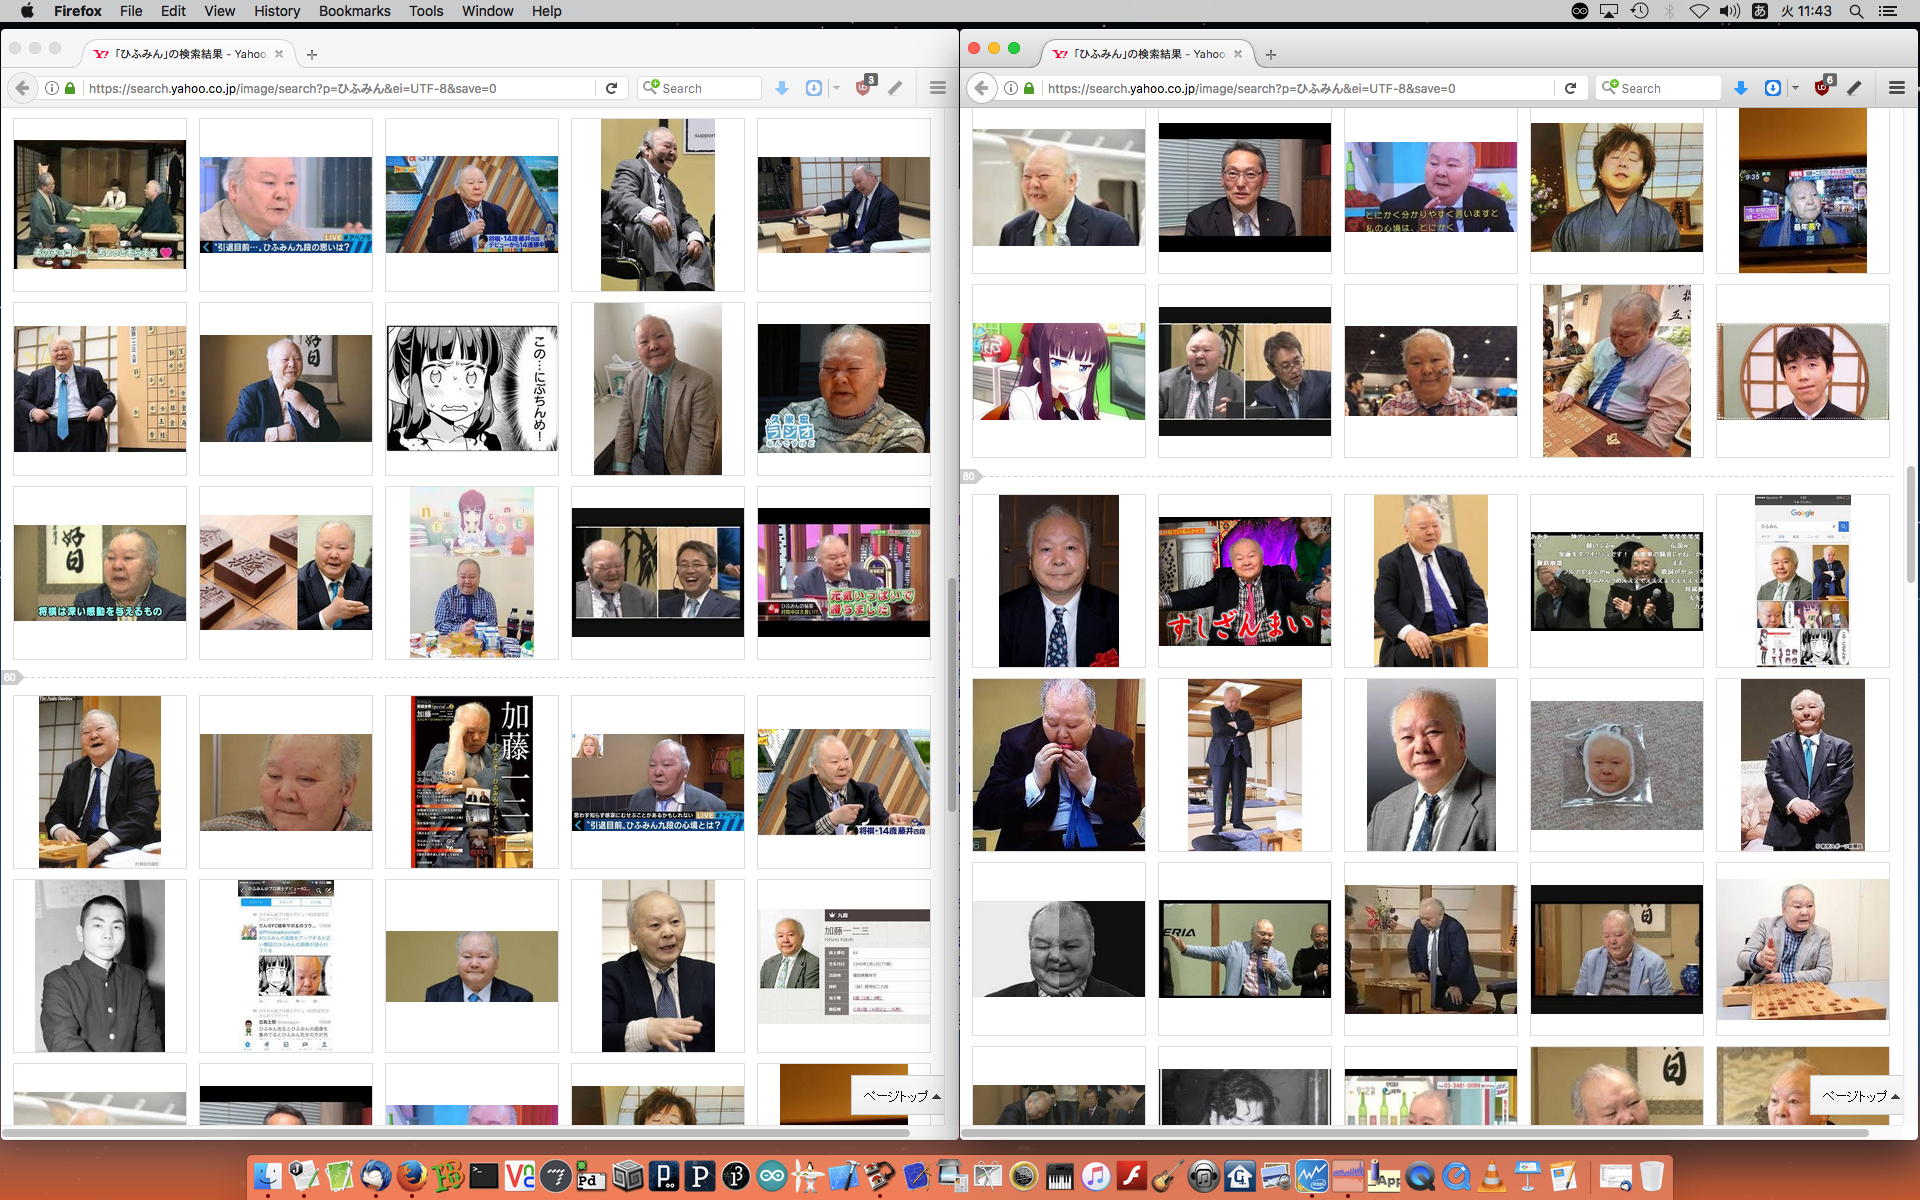Image resolution: width=1920 pixels, height=1200 pixels.
Task: Click the downloads arrow in right window toolbar
Action: point(1741,88)
